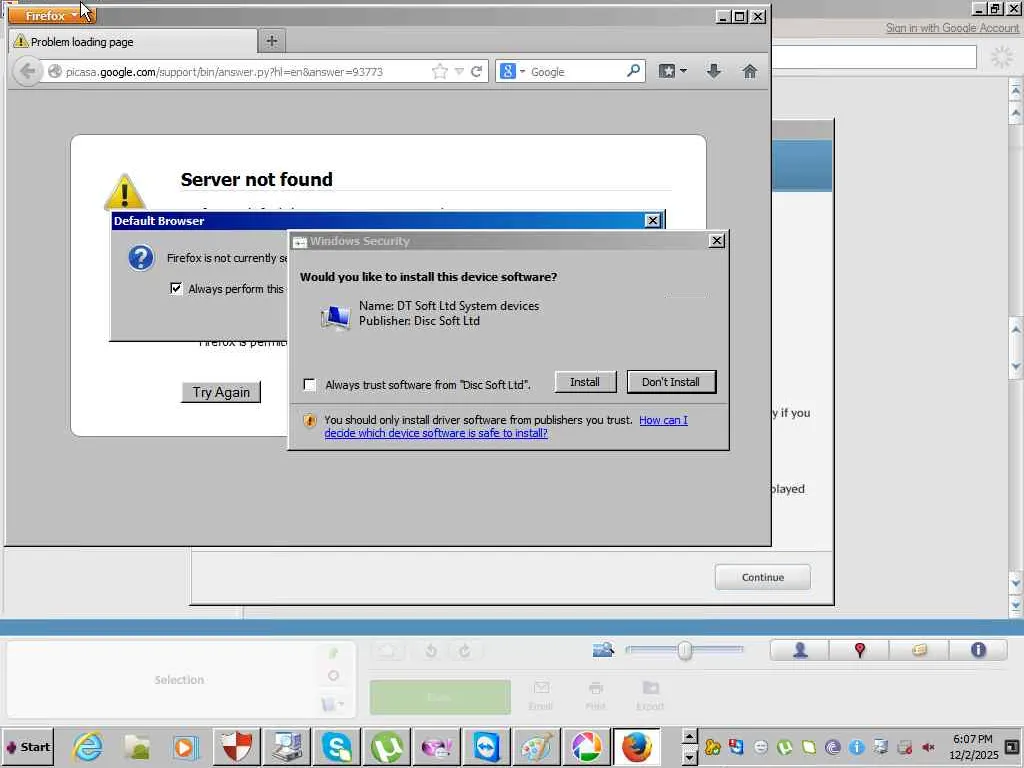1024x768 pixels.
Task: Go back with Firefox back arrow
Action: [x=27, y=71]
